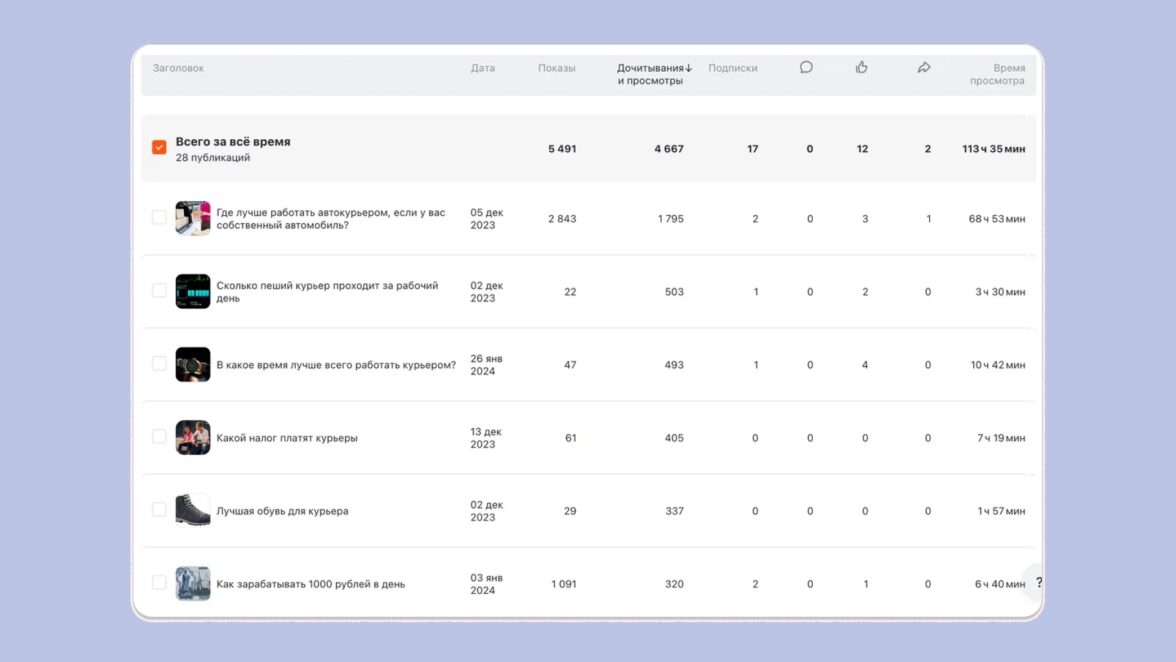Image resolution: width=1176 pixels, height=662 pixels.
Task: Check the box for Лучшая обувь для курьера
Action: tap(159, 510)
